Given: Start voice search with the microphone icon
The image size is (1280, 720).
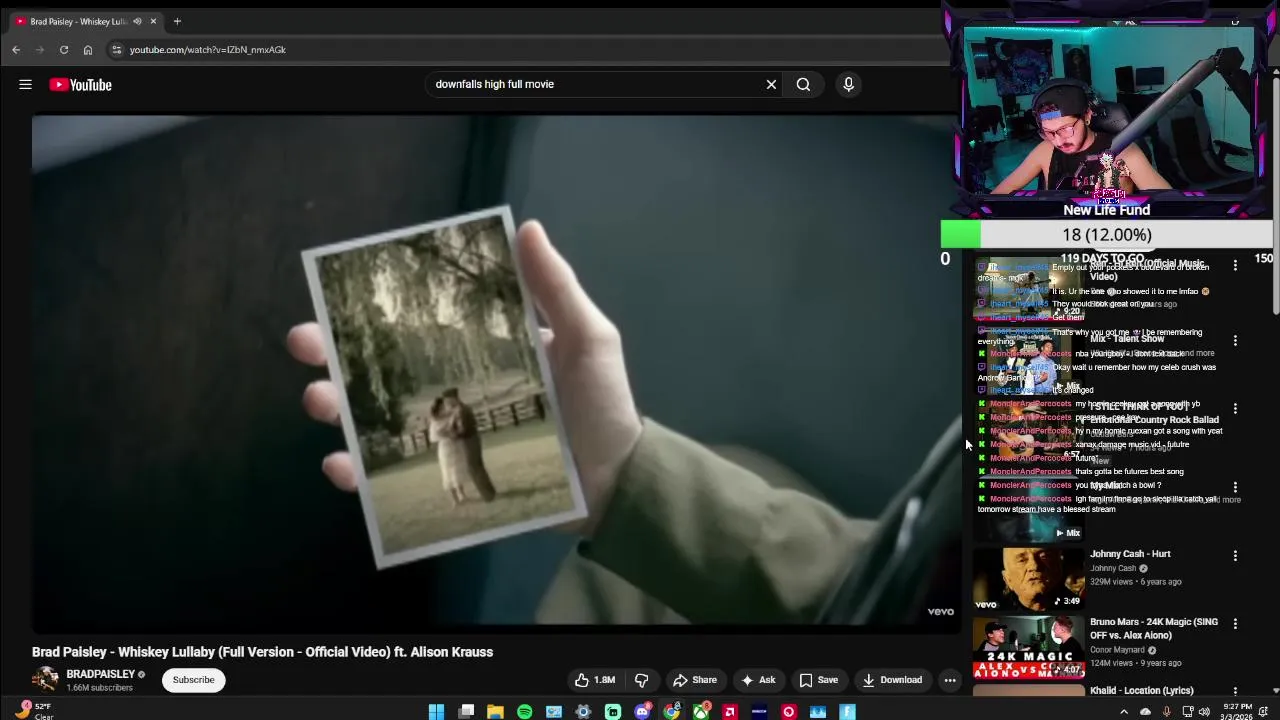Looking at the screenshot, I should click(848, 85).
